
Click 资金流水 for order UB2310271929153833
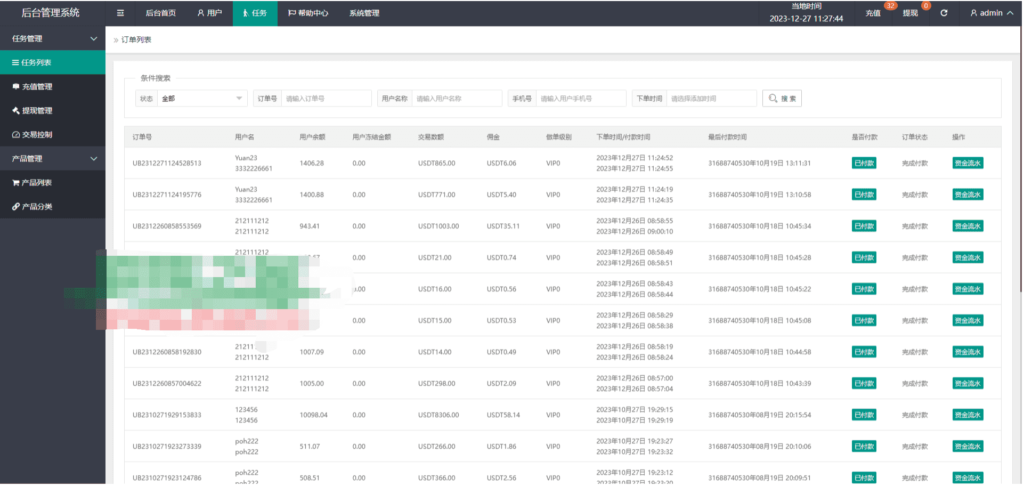click(x=968, y=415)
